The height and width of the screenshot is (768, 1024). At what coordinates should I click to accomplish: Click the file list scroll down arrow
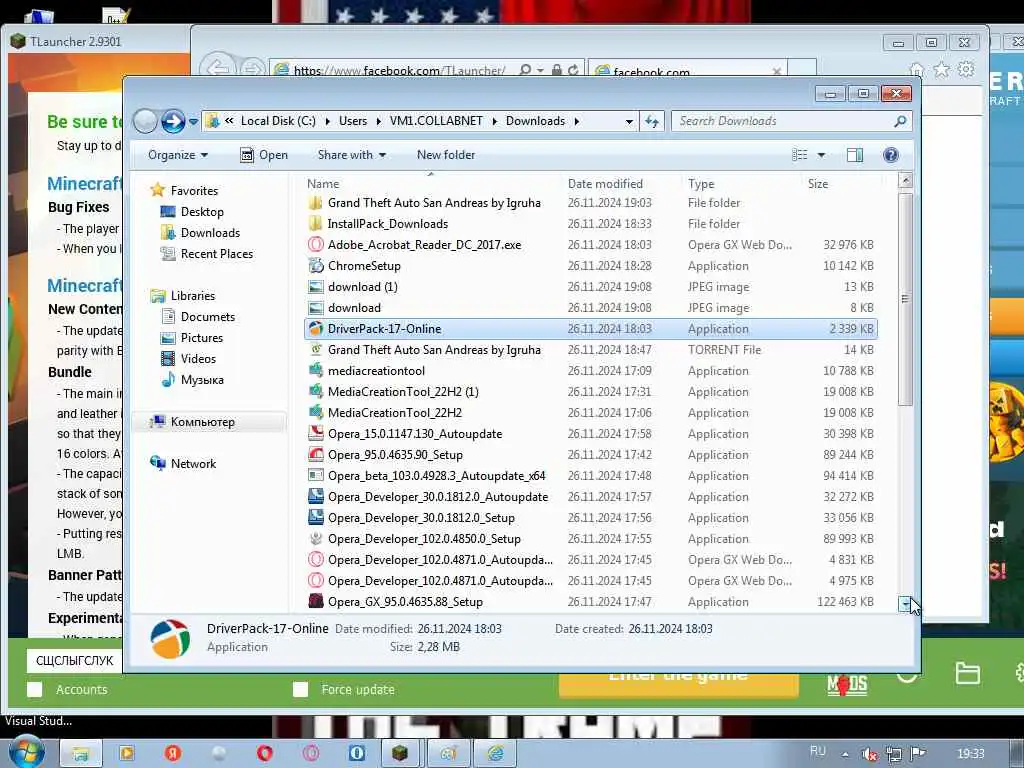905,604
